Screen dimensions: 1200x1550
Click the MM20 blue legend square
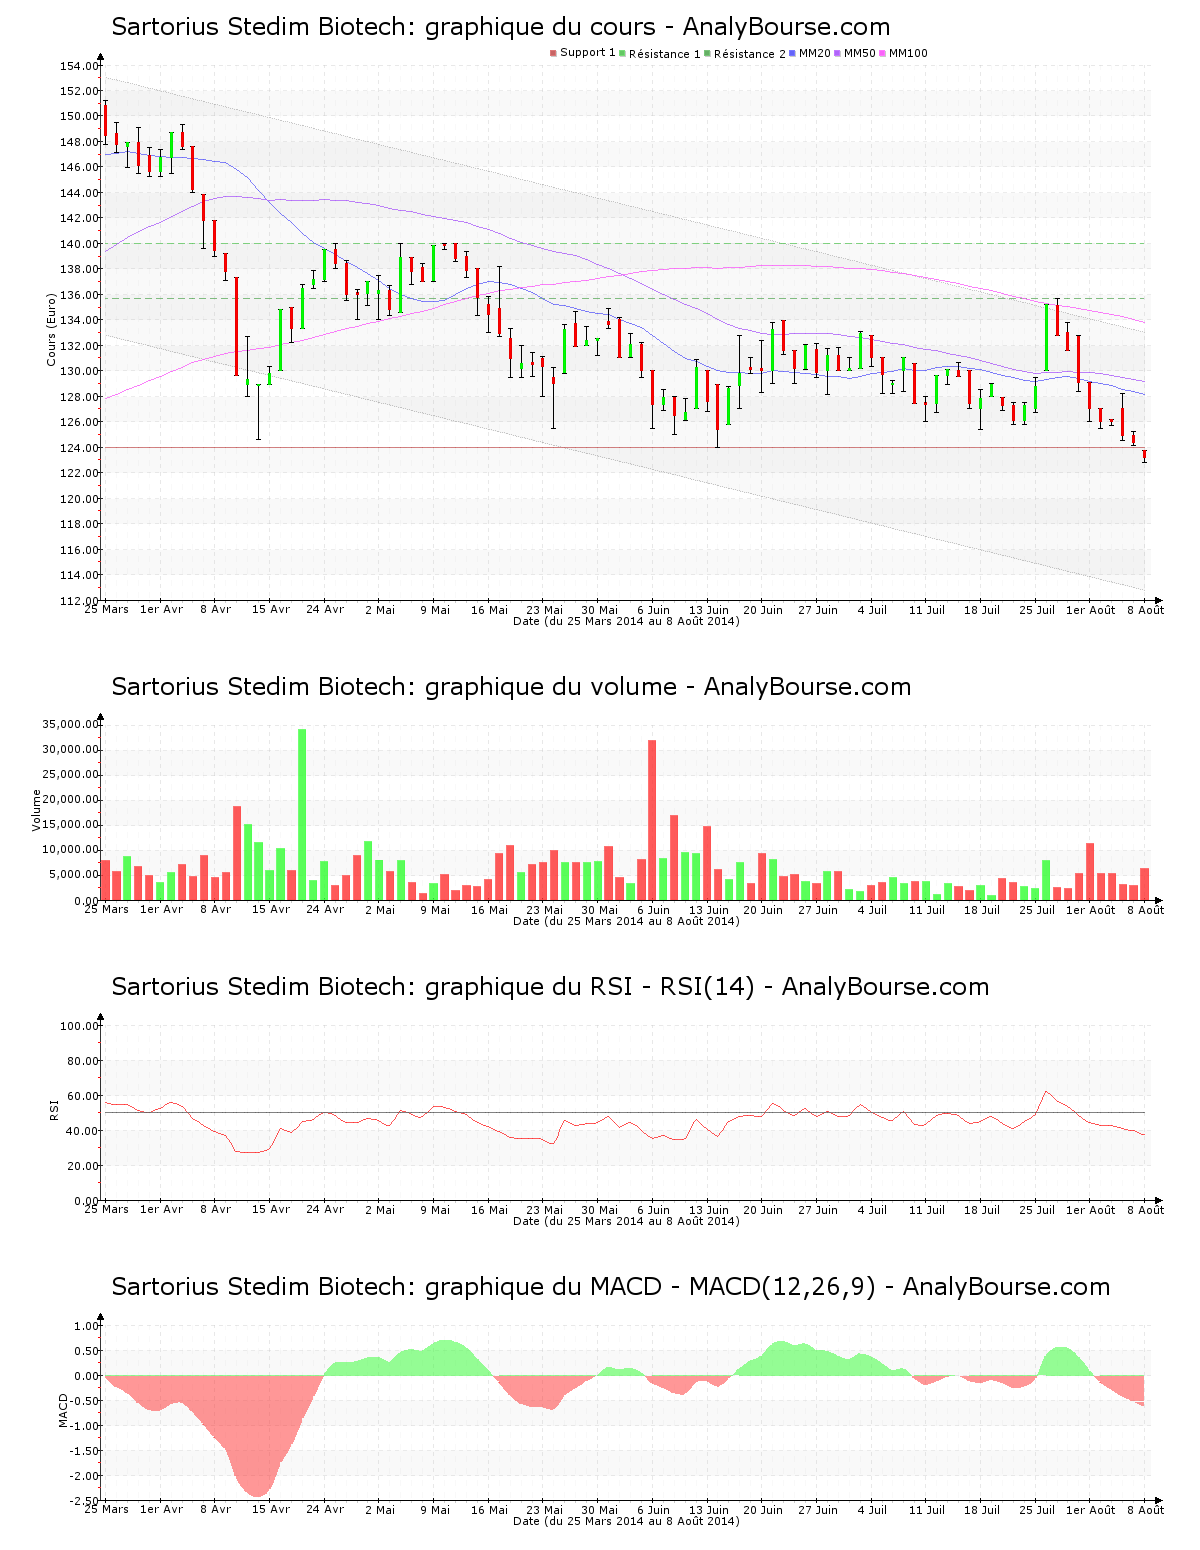[793, 53]
